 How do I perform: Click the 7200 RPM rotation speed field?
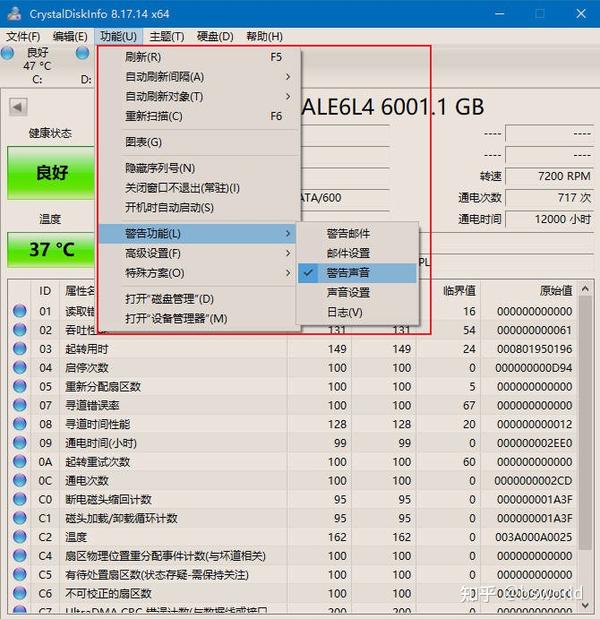(549, 176)
